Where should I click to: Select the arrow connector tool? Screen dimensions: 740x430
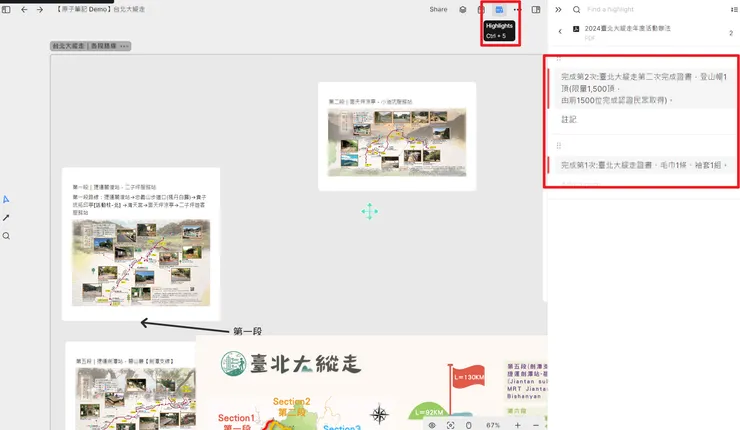tap(6, 218)
